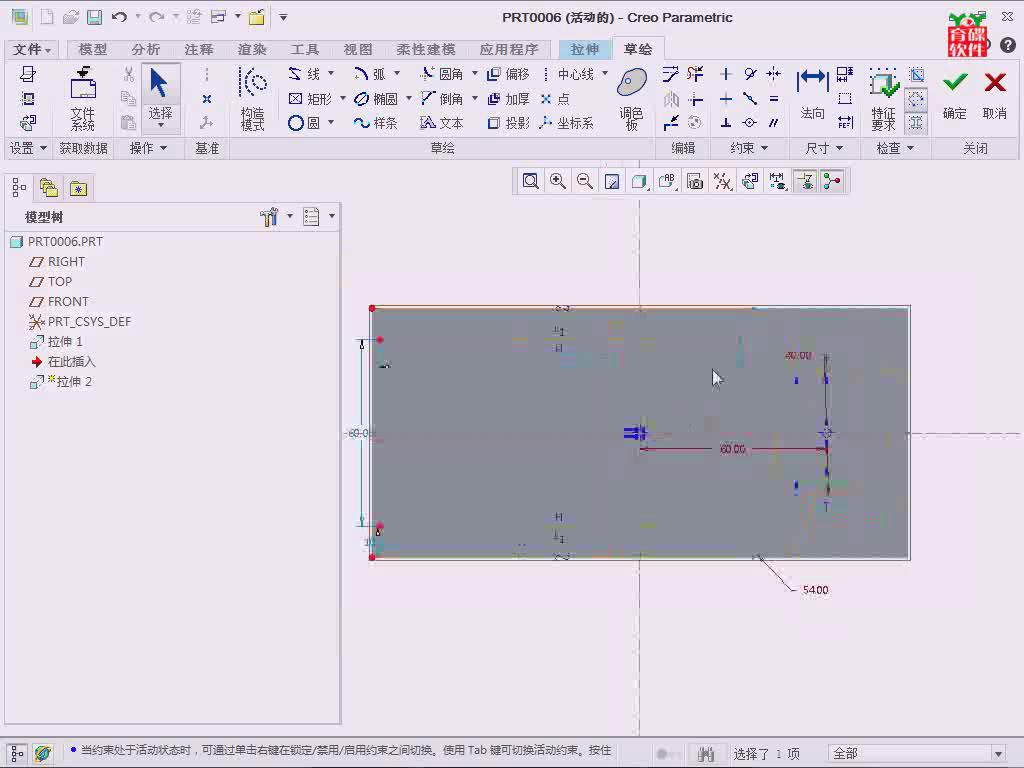Image resolution: width=1024 pixels, height=768 pixels.
Task: Choose the Ellipse tool
Action: 376,99
